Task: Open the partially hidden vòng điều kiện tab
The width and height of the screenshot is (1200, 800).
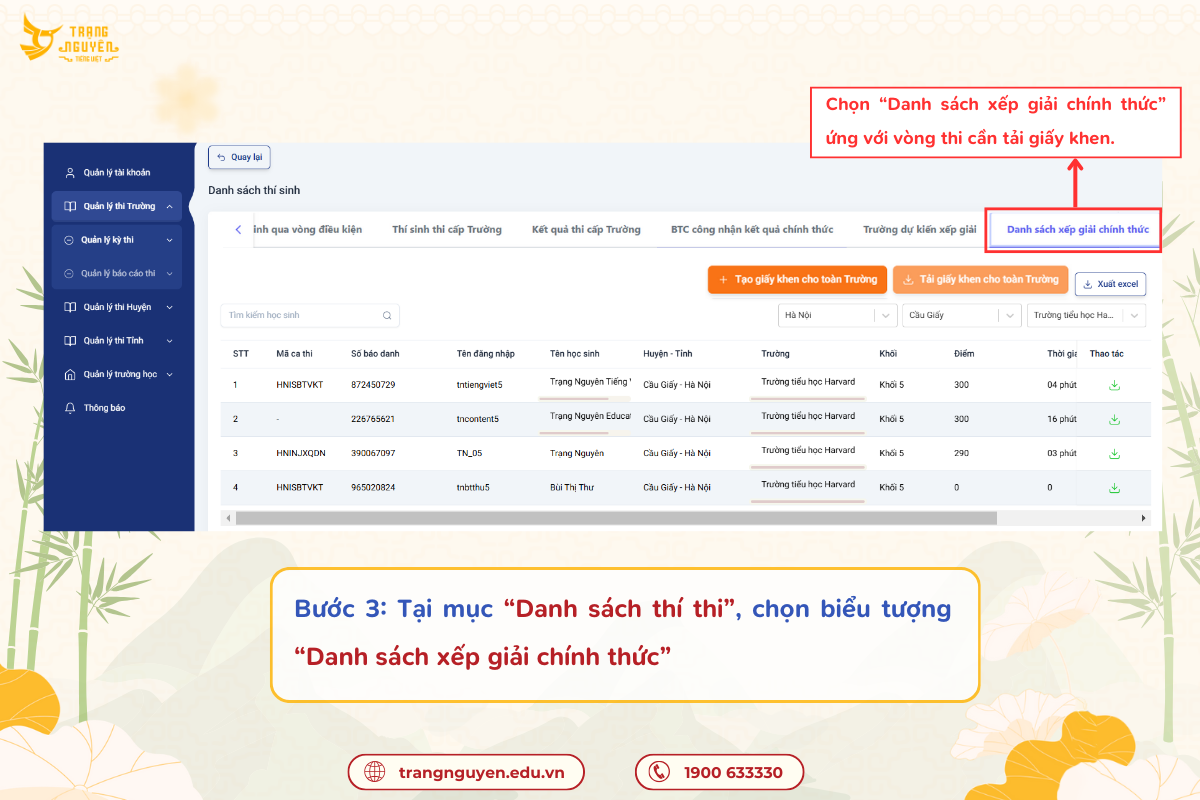Action: click(x=308, y=230)
